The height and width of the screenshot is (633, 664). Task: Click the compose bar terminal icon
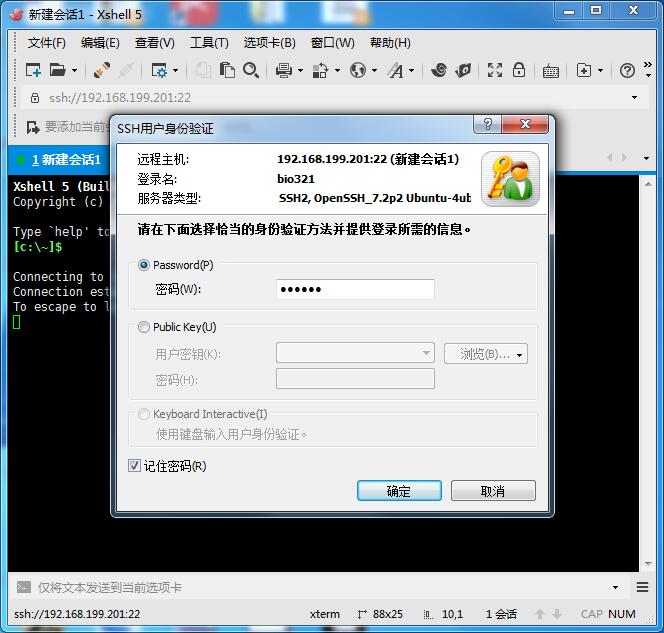24,587
